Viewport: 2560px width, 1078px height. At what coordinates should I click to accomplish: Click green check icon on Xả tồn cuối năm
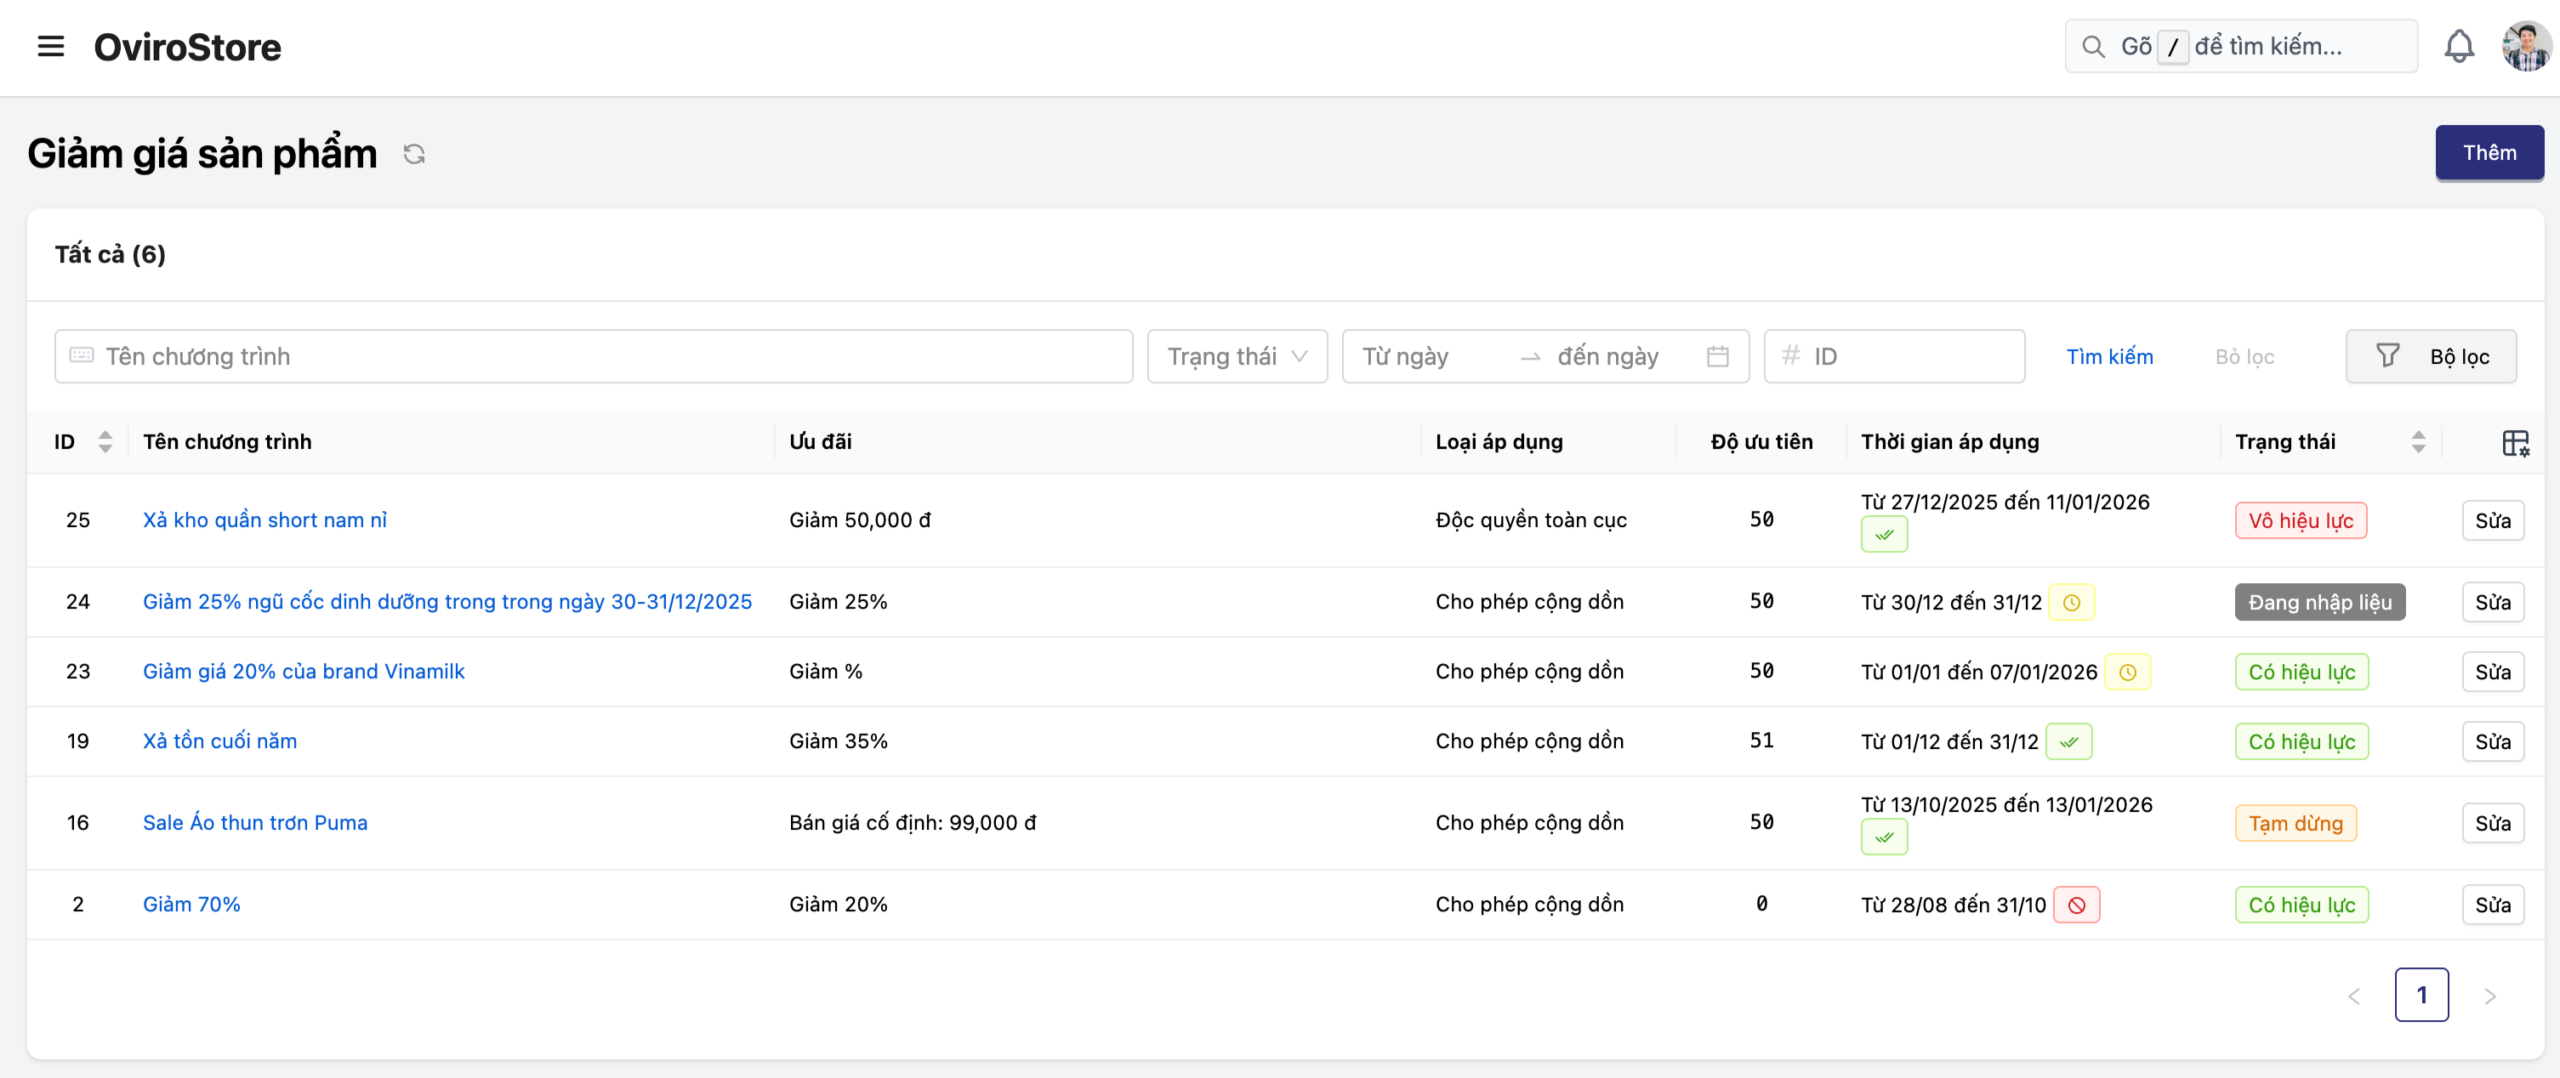click(x=2068, y=742)
